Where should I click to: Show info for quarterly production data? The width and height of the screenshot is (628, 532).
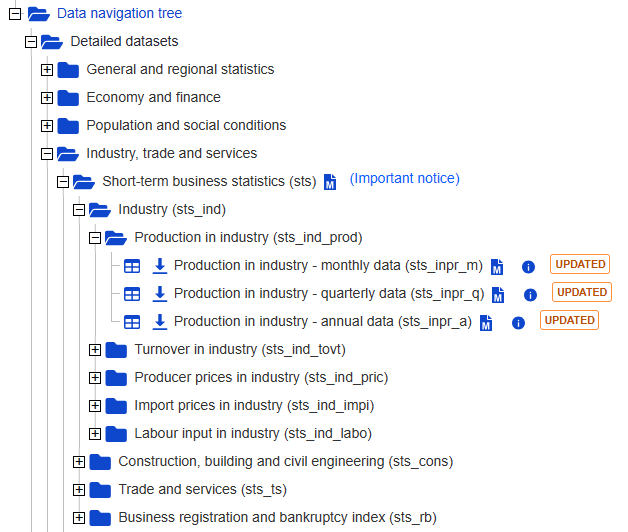[x=530, y=295]
